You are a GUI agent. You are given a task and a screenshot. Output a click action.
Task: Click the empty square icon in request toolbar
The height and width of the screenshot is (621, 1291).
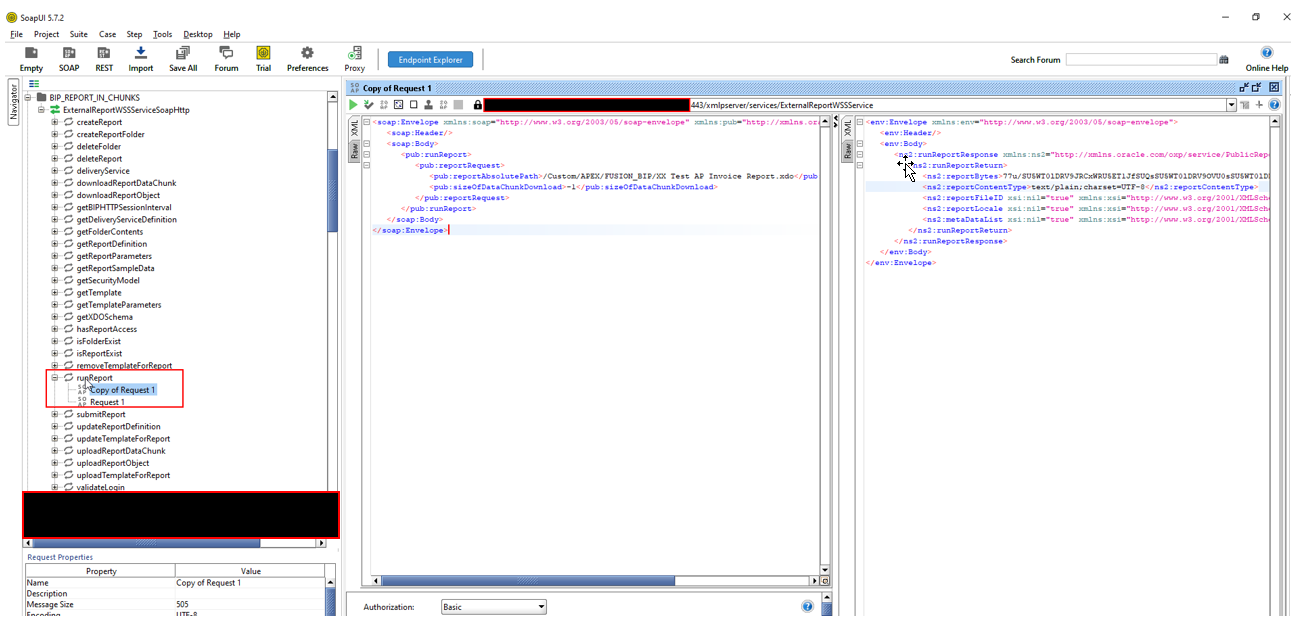coord(413,105)
